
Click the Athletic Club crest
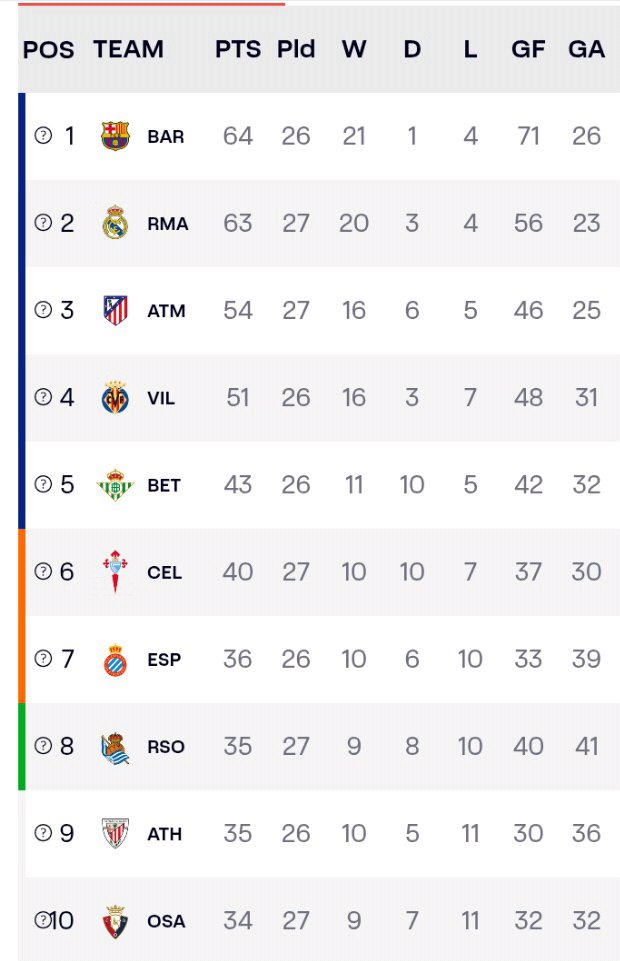click(115, 834)
